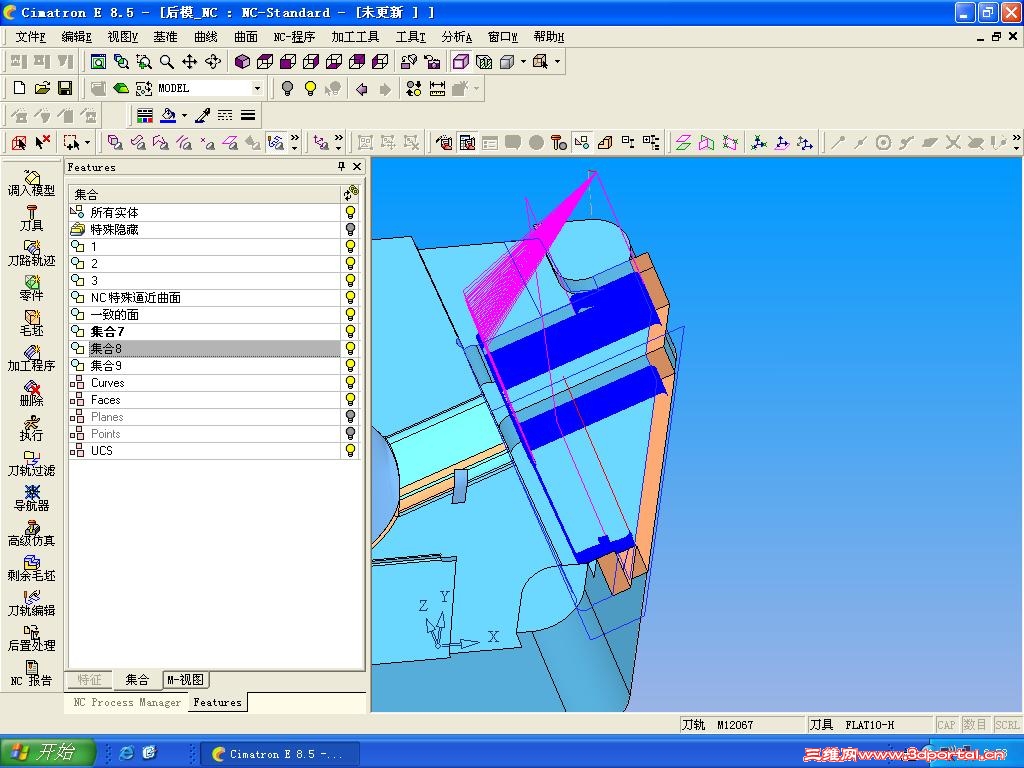The width and height of the screenshot is (1024, 768).
Task: Toggle visibility bulb for Planes
Action: click(350, 417)
